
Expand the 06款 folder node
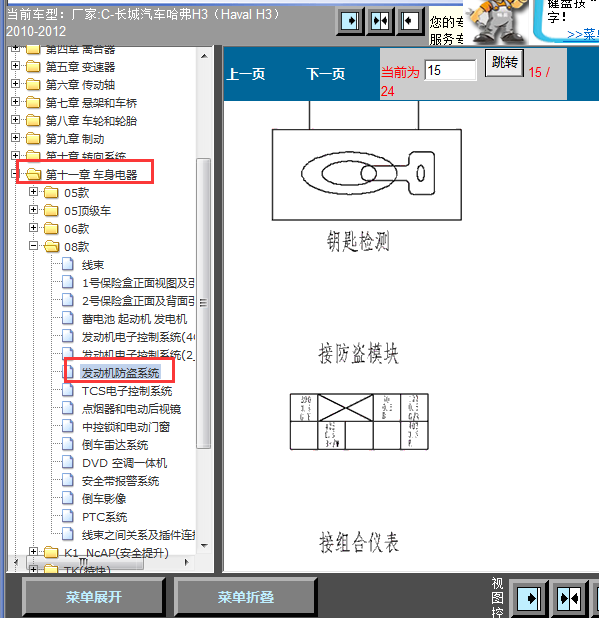[x=33, y=227]
